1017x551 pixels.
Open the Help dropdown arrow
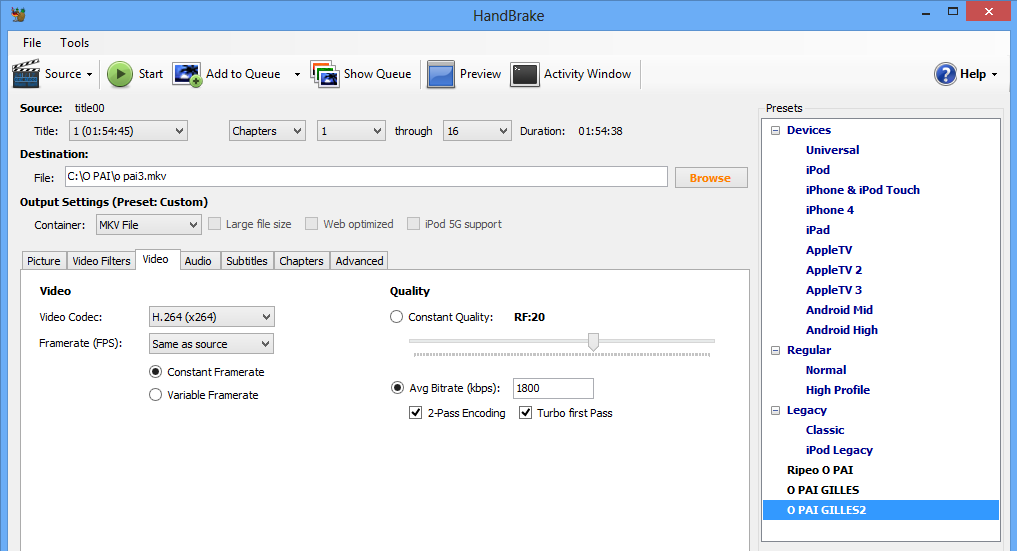point(994,75)
